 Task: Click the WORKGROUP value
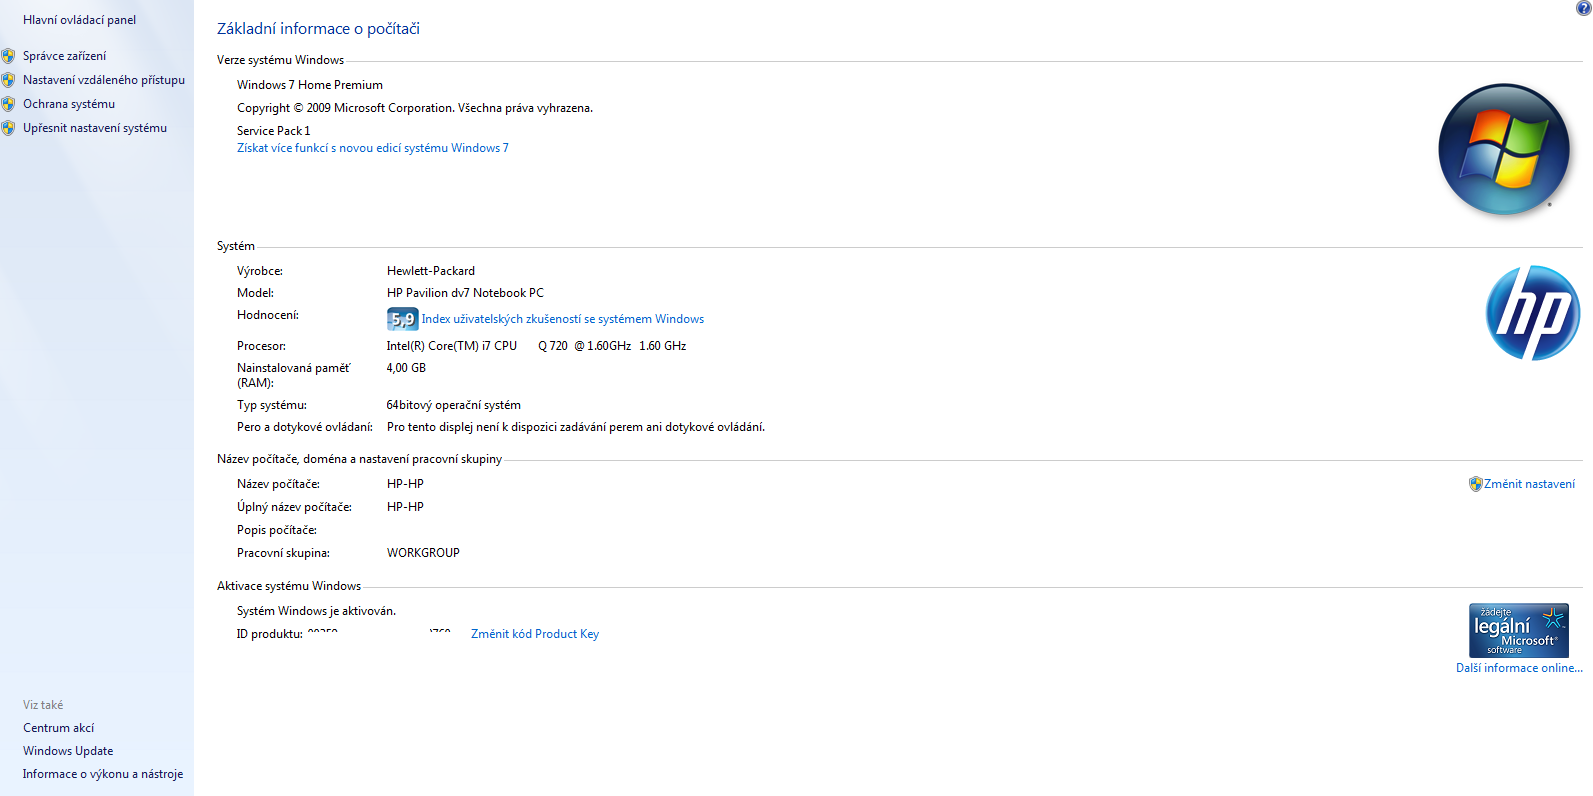tap(424, 553)
